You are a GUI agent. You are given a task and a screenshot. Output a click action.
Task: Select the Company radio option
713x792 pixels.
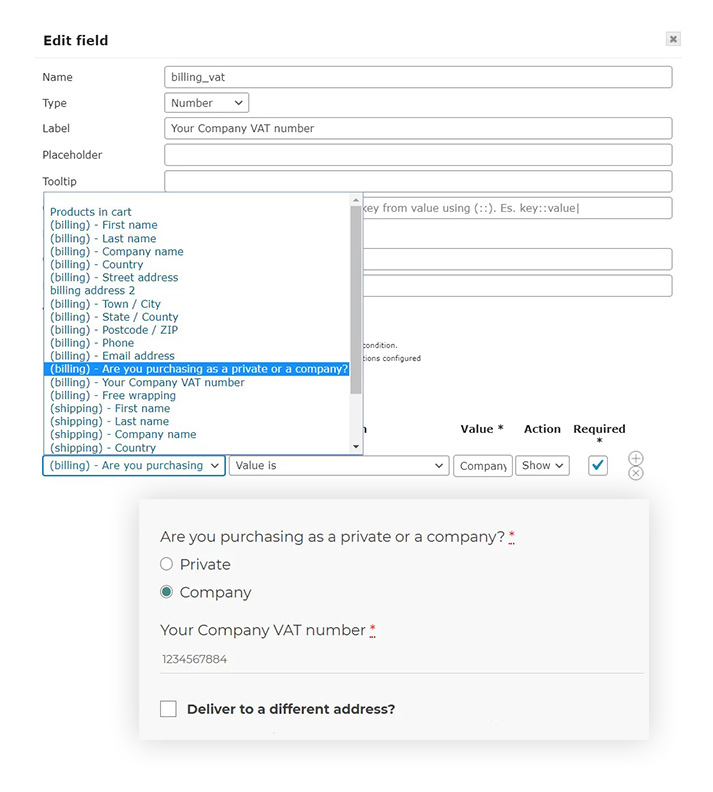(x=167, y=592)
